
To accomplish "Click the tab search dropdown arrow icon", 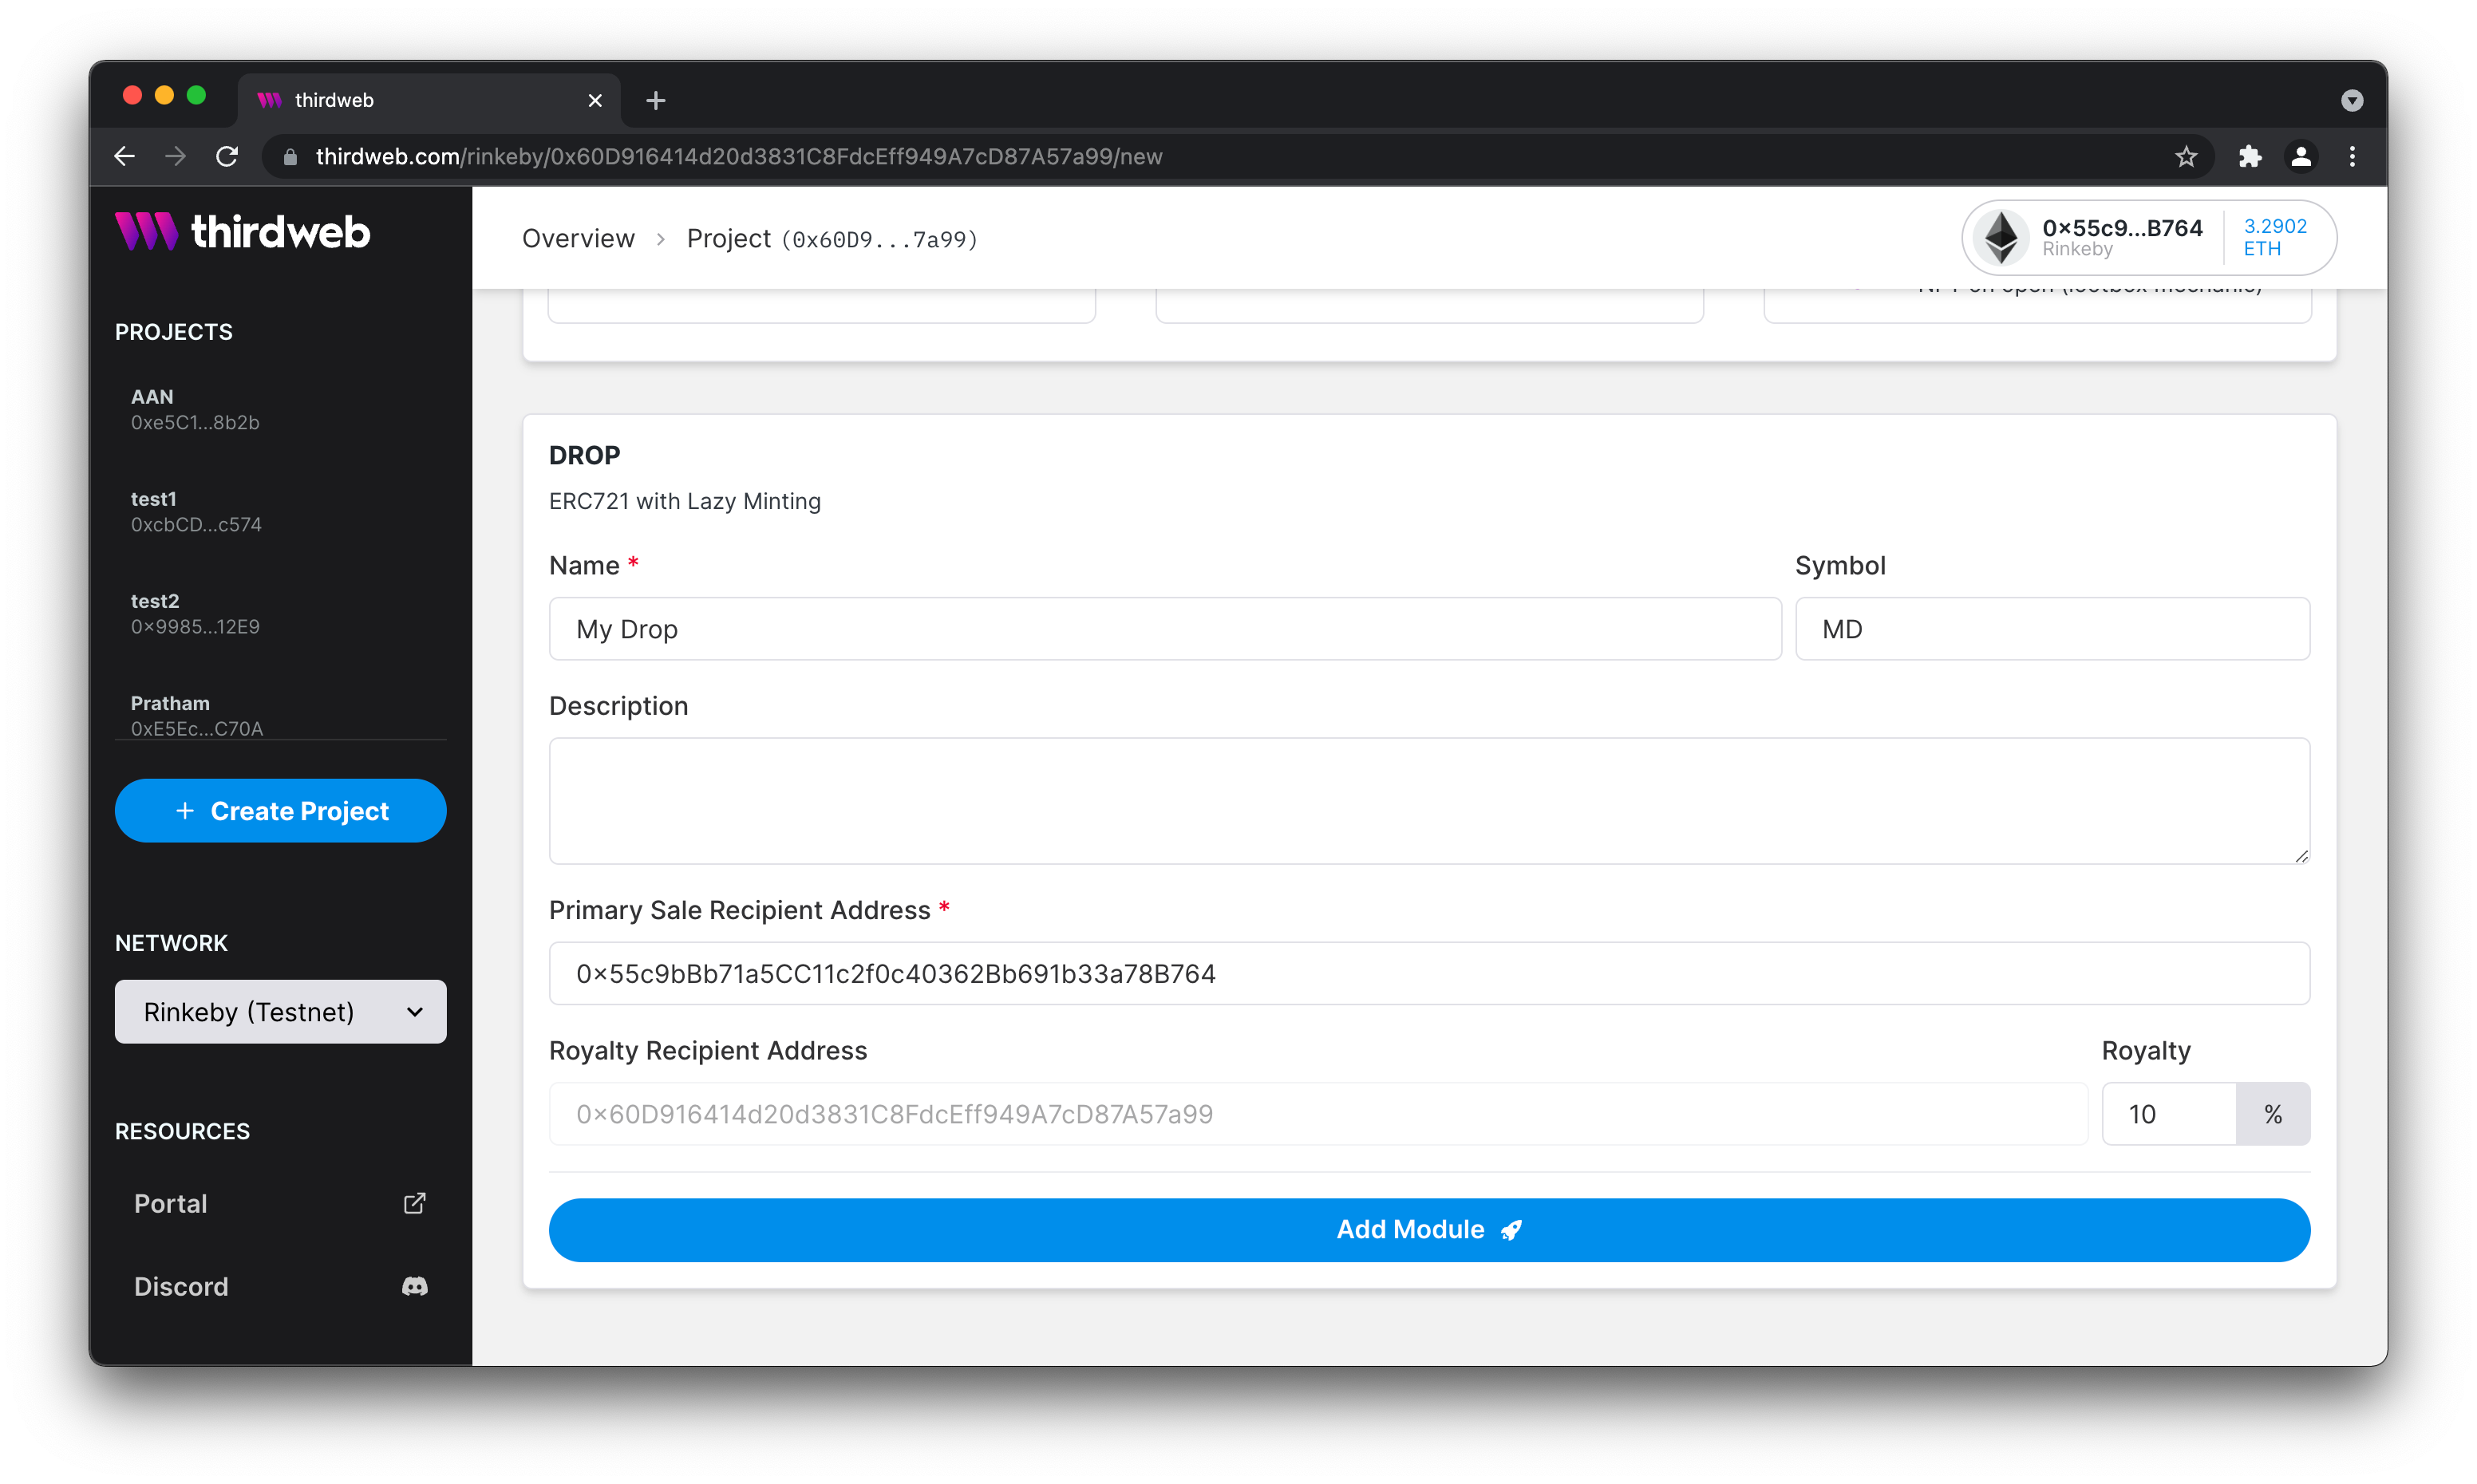I will (x=2351, y=100).
